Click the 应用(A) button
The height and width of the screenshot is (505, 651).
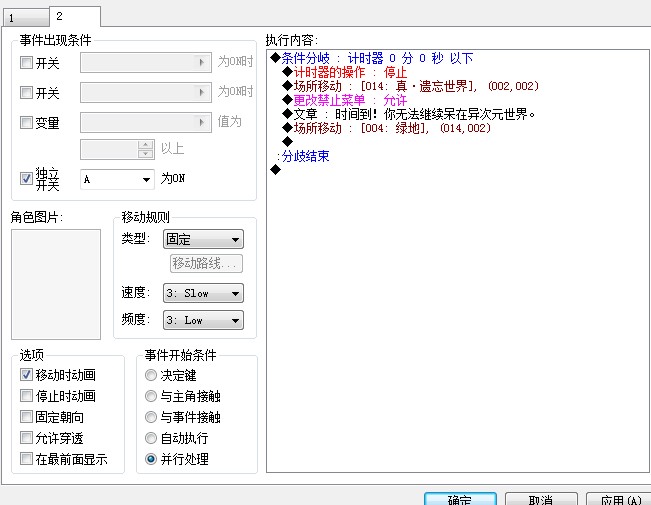(619, 499)
